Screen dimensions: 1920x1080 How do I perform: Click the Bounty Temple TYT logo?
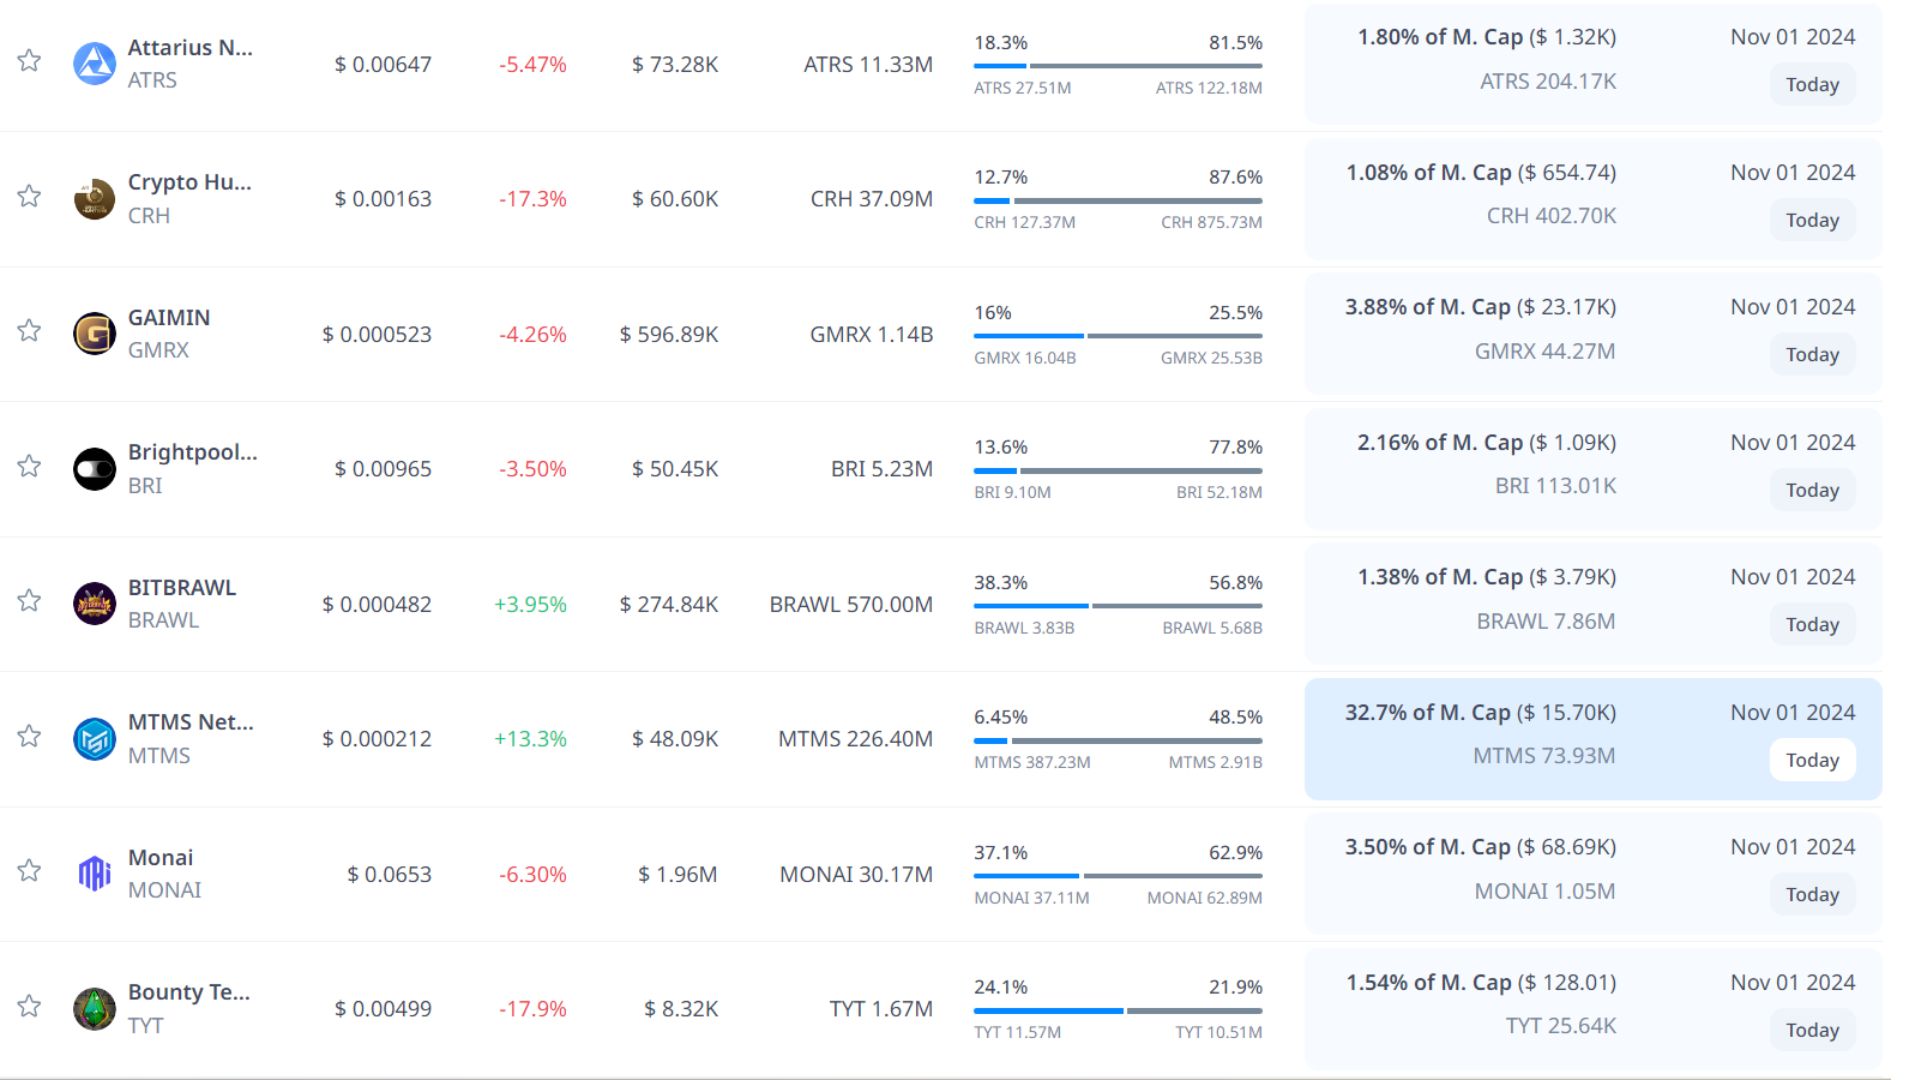click(94, 1009)
